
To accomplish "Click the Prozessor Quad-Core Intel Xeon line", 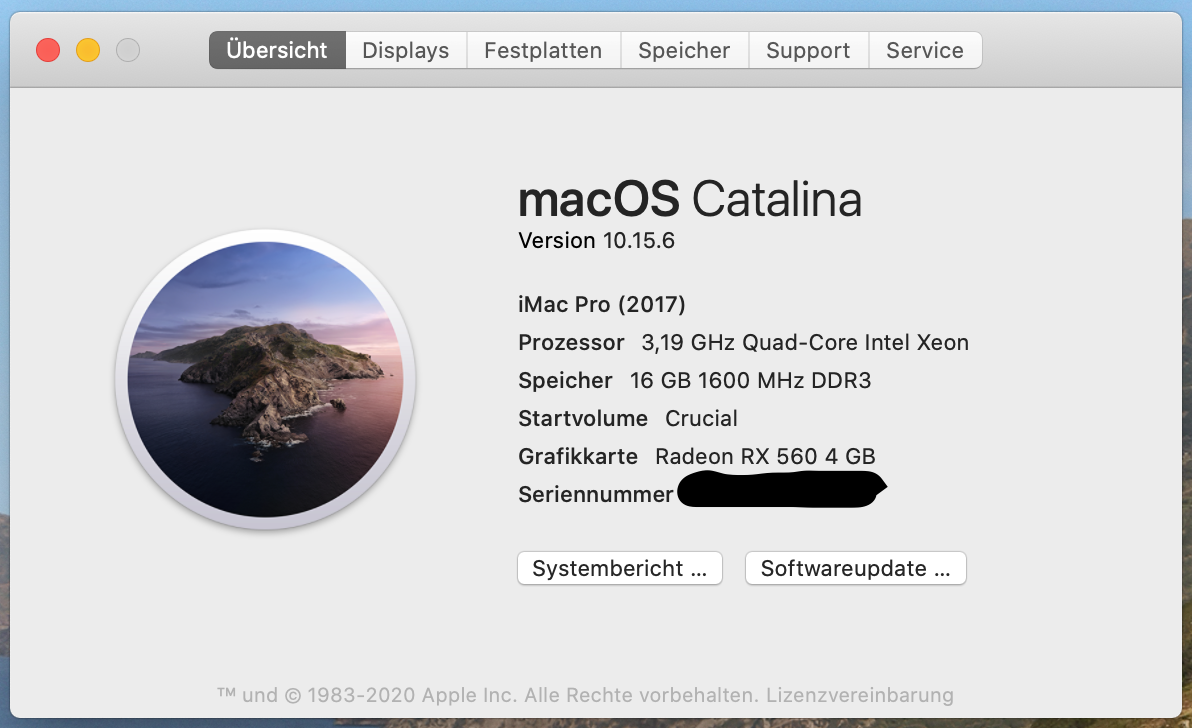I will pos(743,343).
